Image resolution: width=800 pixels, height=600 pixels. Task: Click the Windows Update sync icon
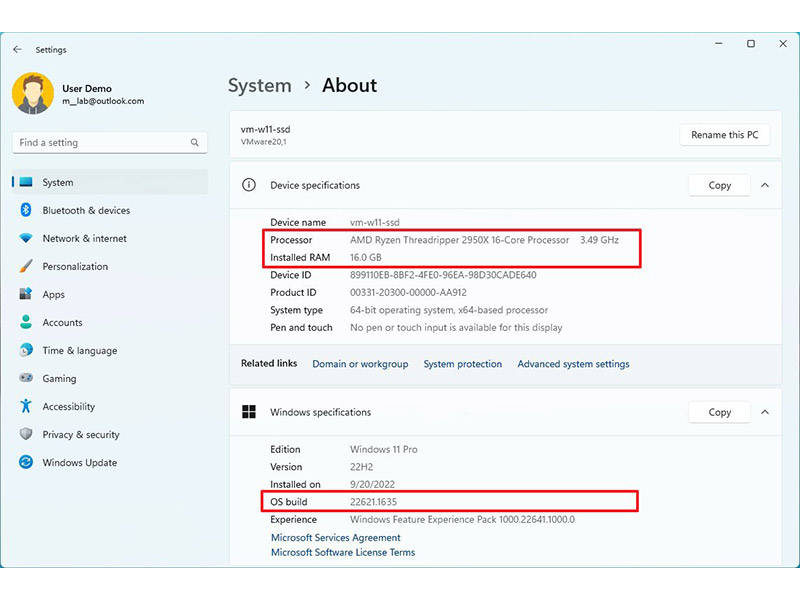click(26, 462)
